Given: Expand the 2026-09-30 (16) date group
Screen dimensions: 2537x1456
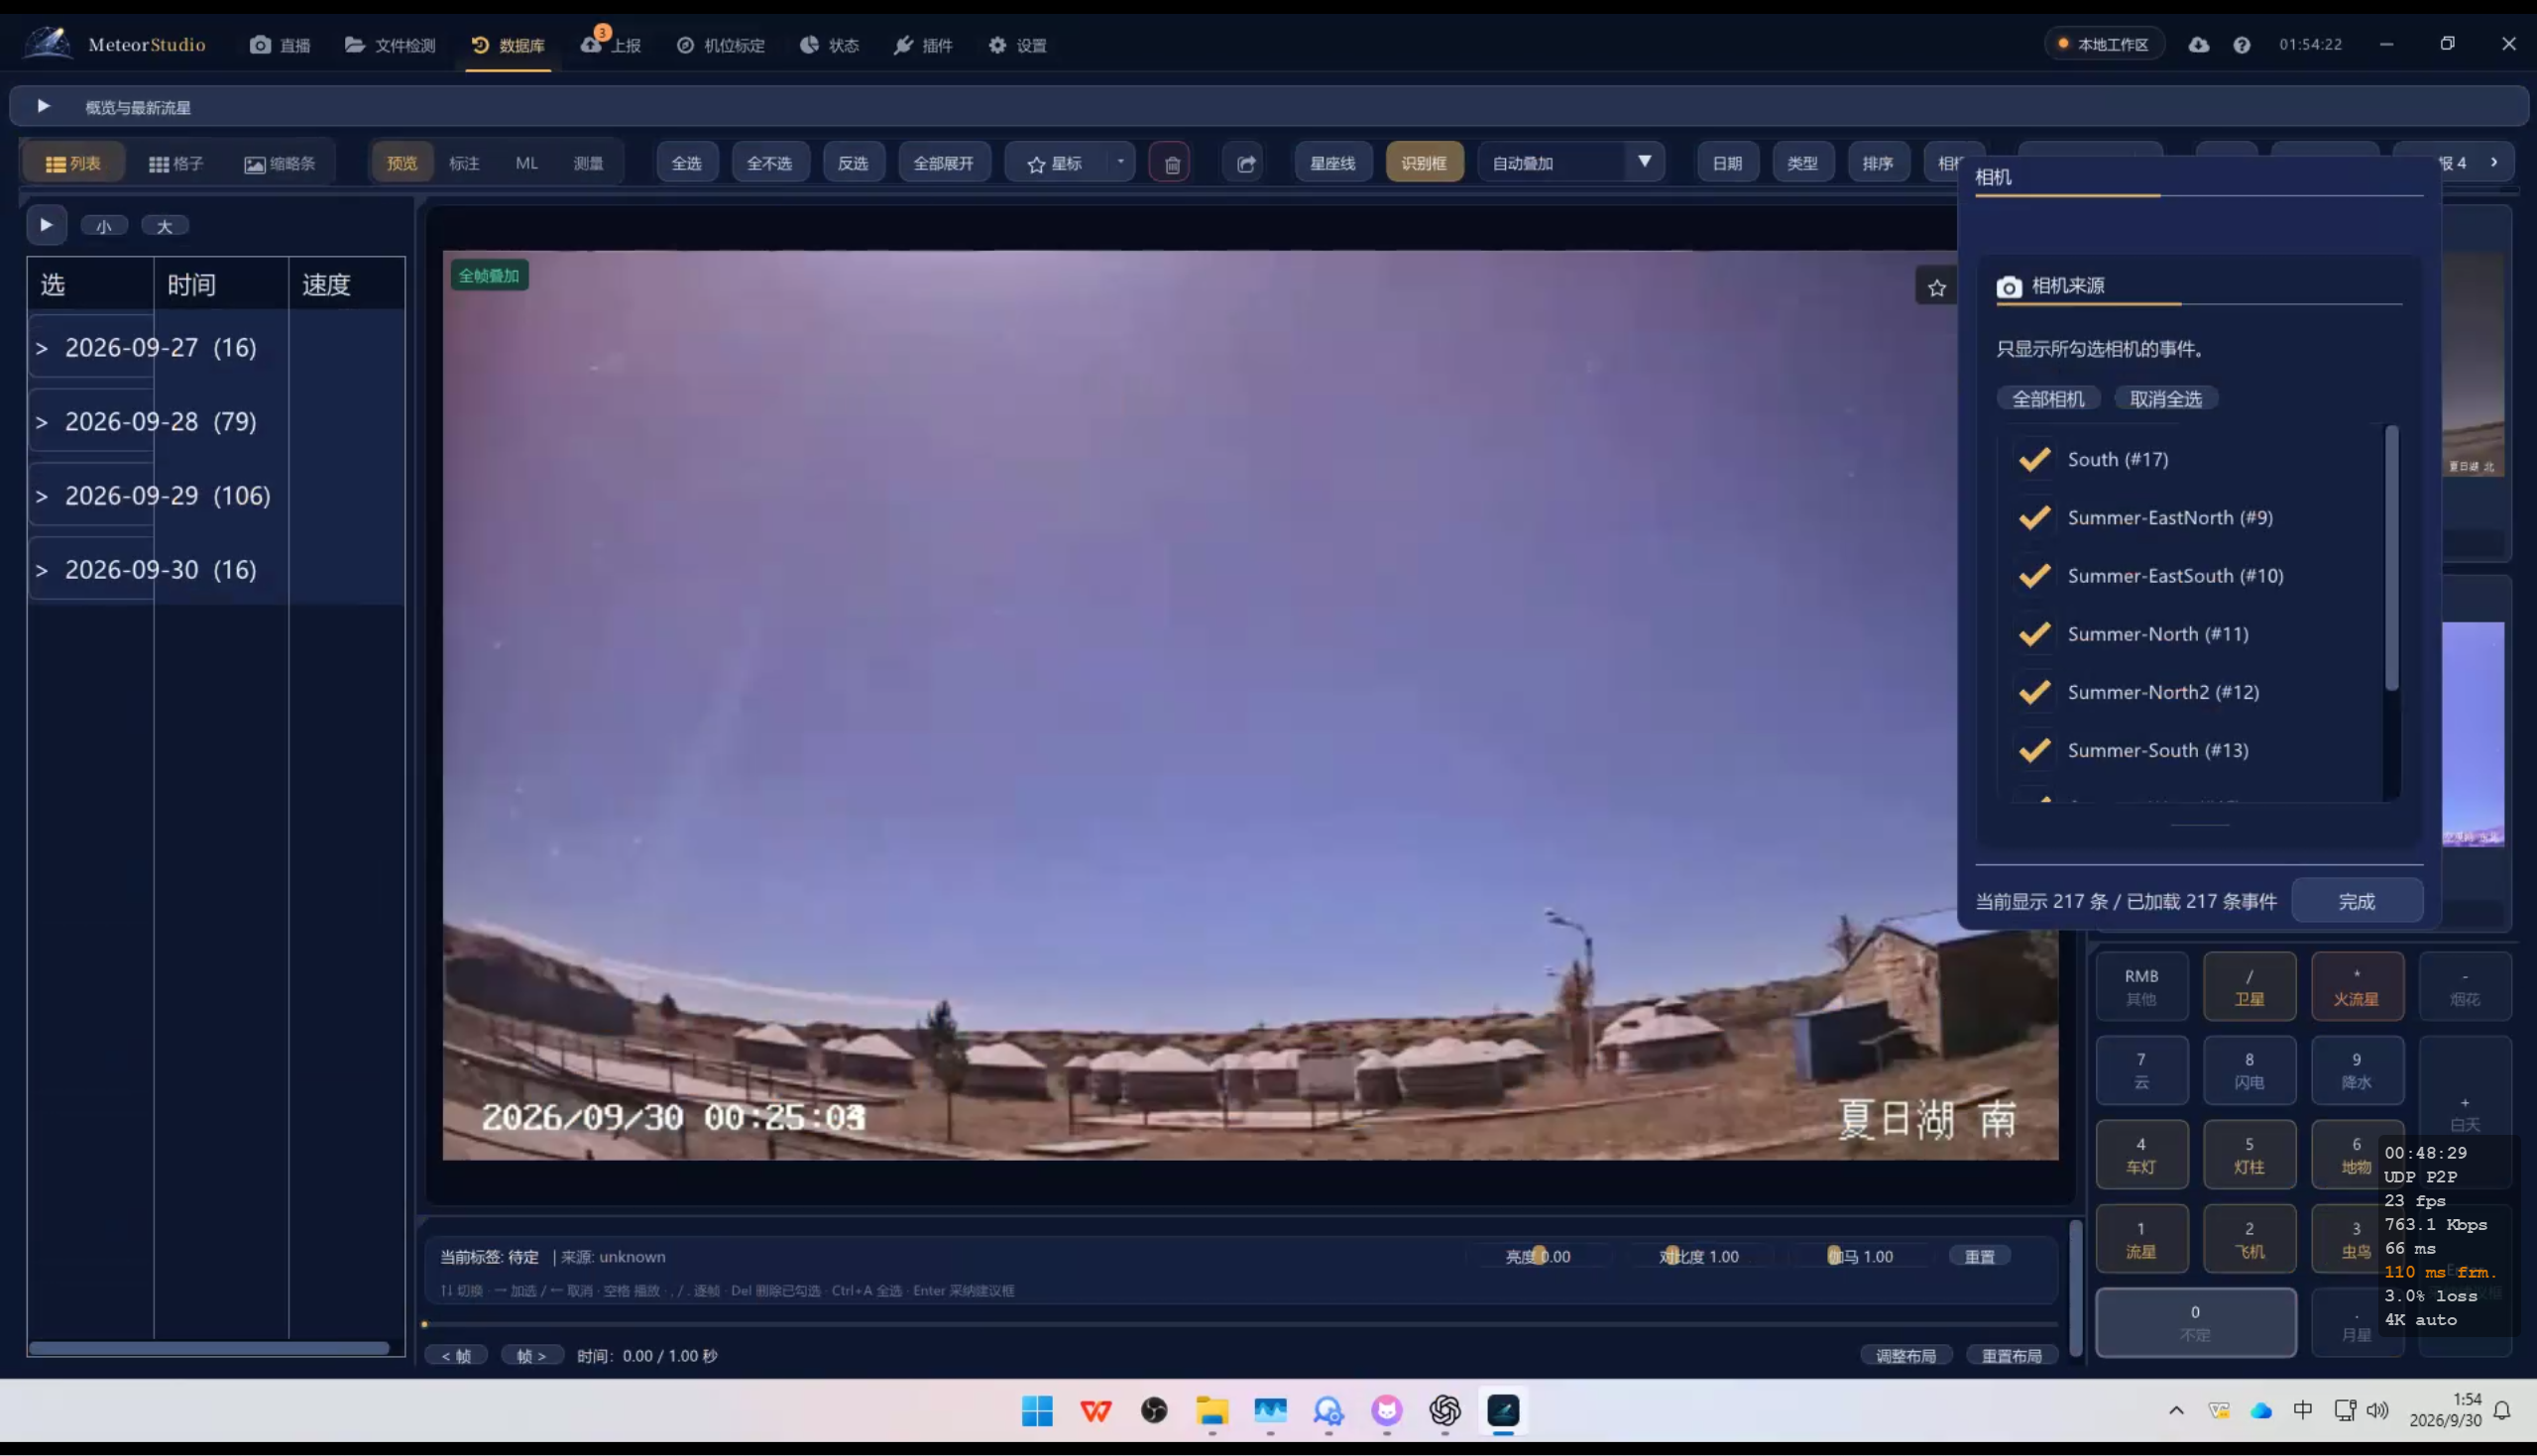Looking at the screenshot, I should click(x=42, y=570).
